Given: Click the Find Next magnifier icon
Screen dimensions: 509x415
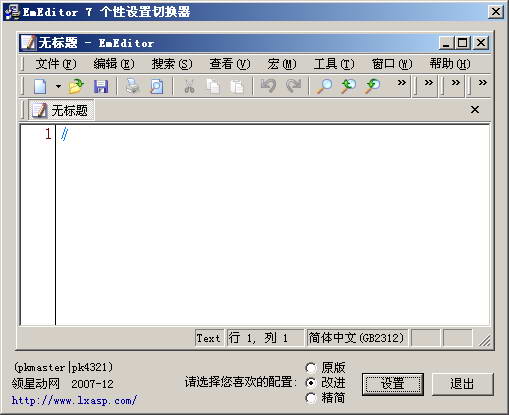Looking at the screenshot, I should 373,86.
